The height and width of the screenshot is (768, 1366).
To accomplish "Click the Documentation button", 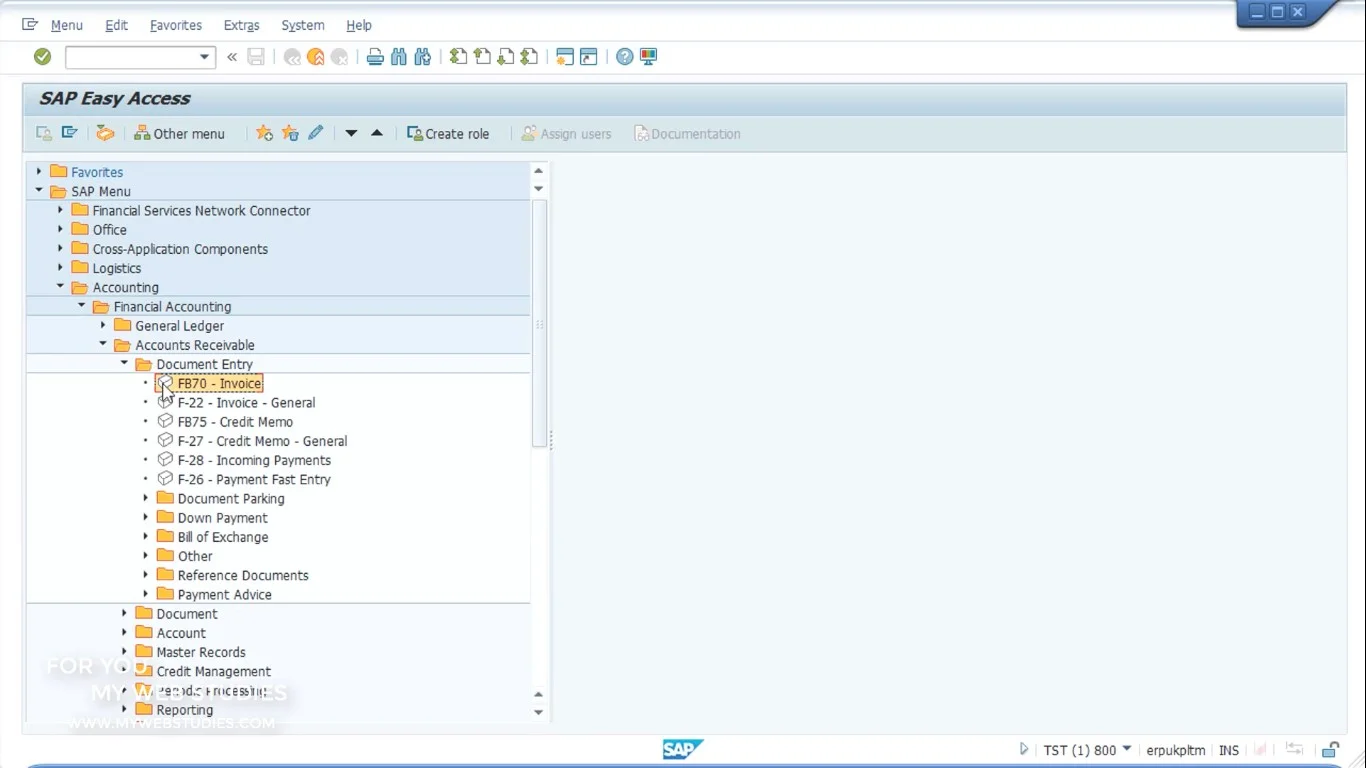I will (x=687, y=133).
